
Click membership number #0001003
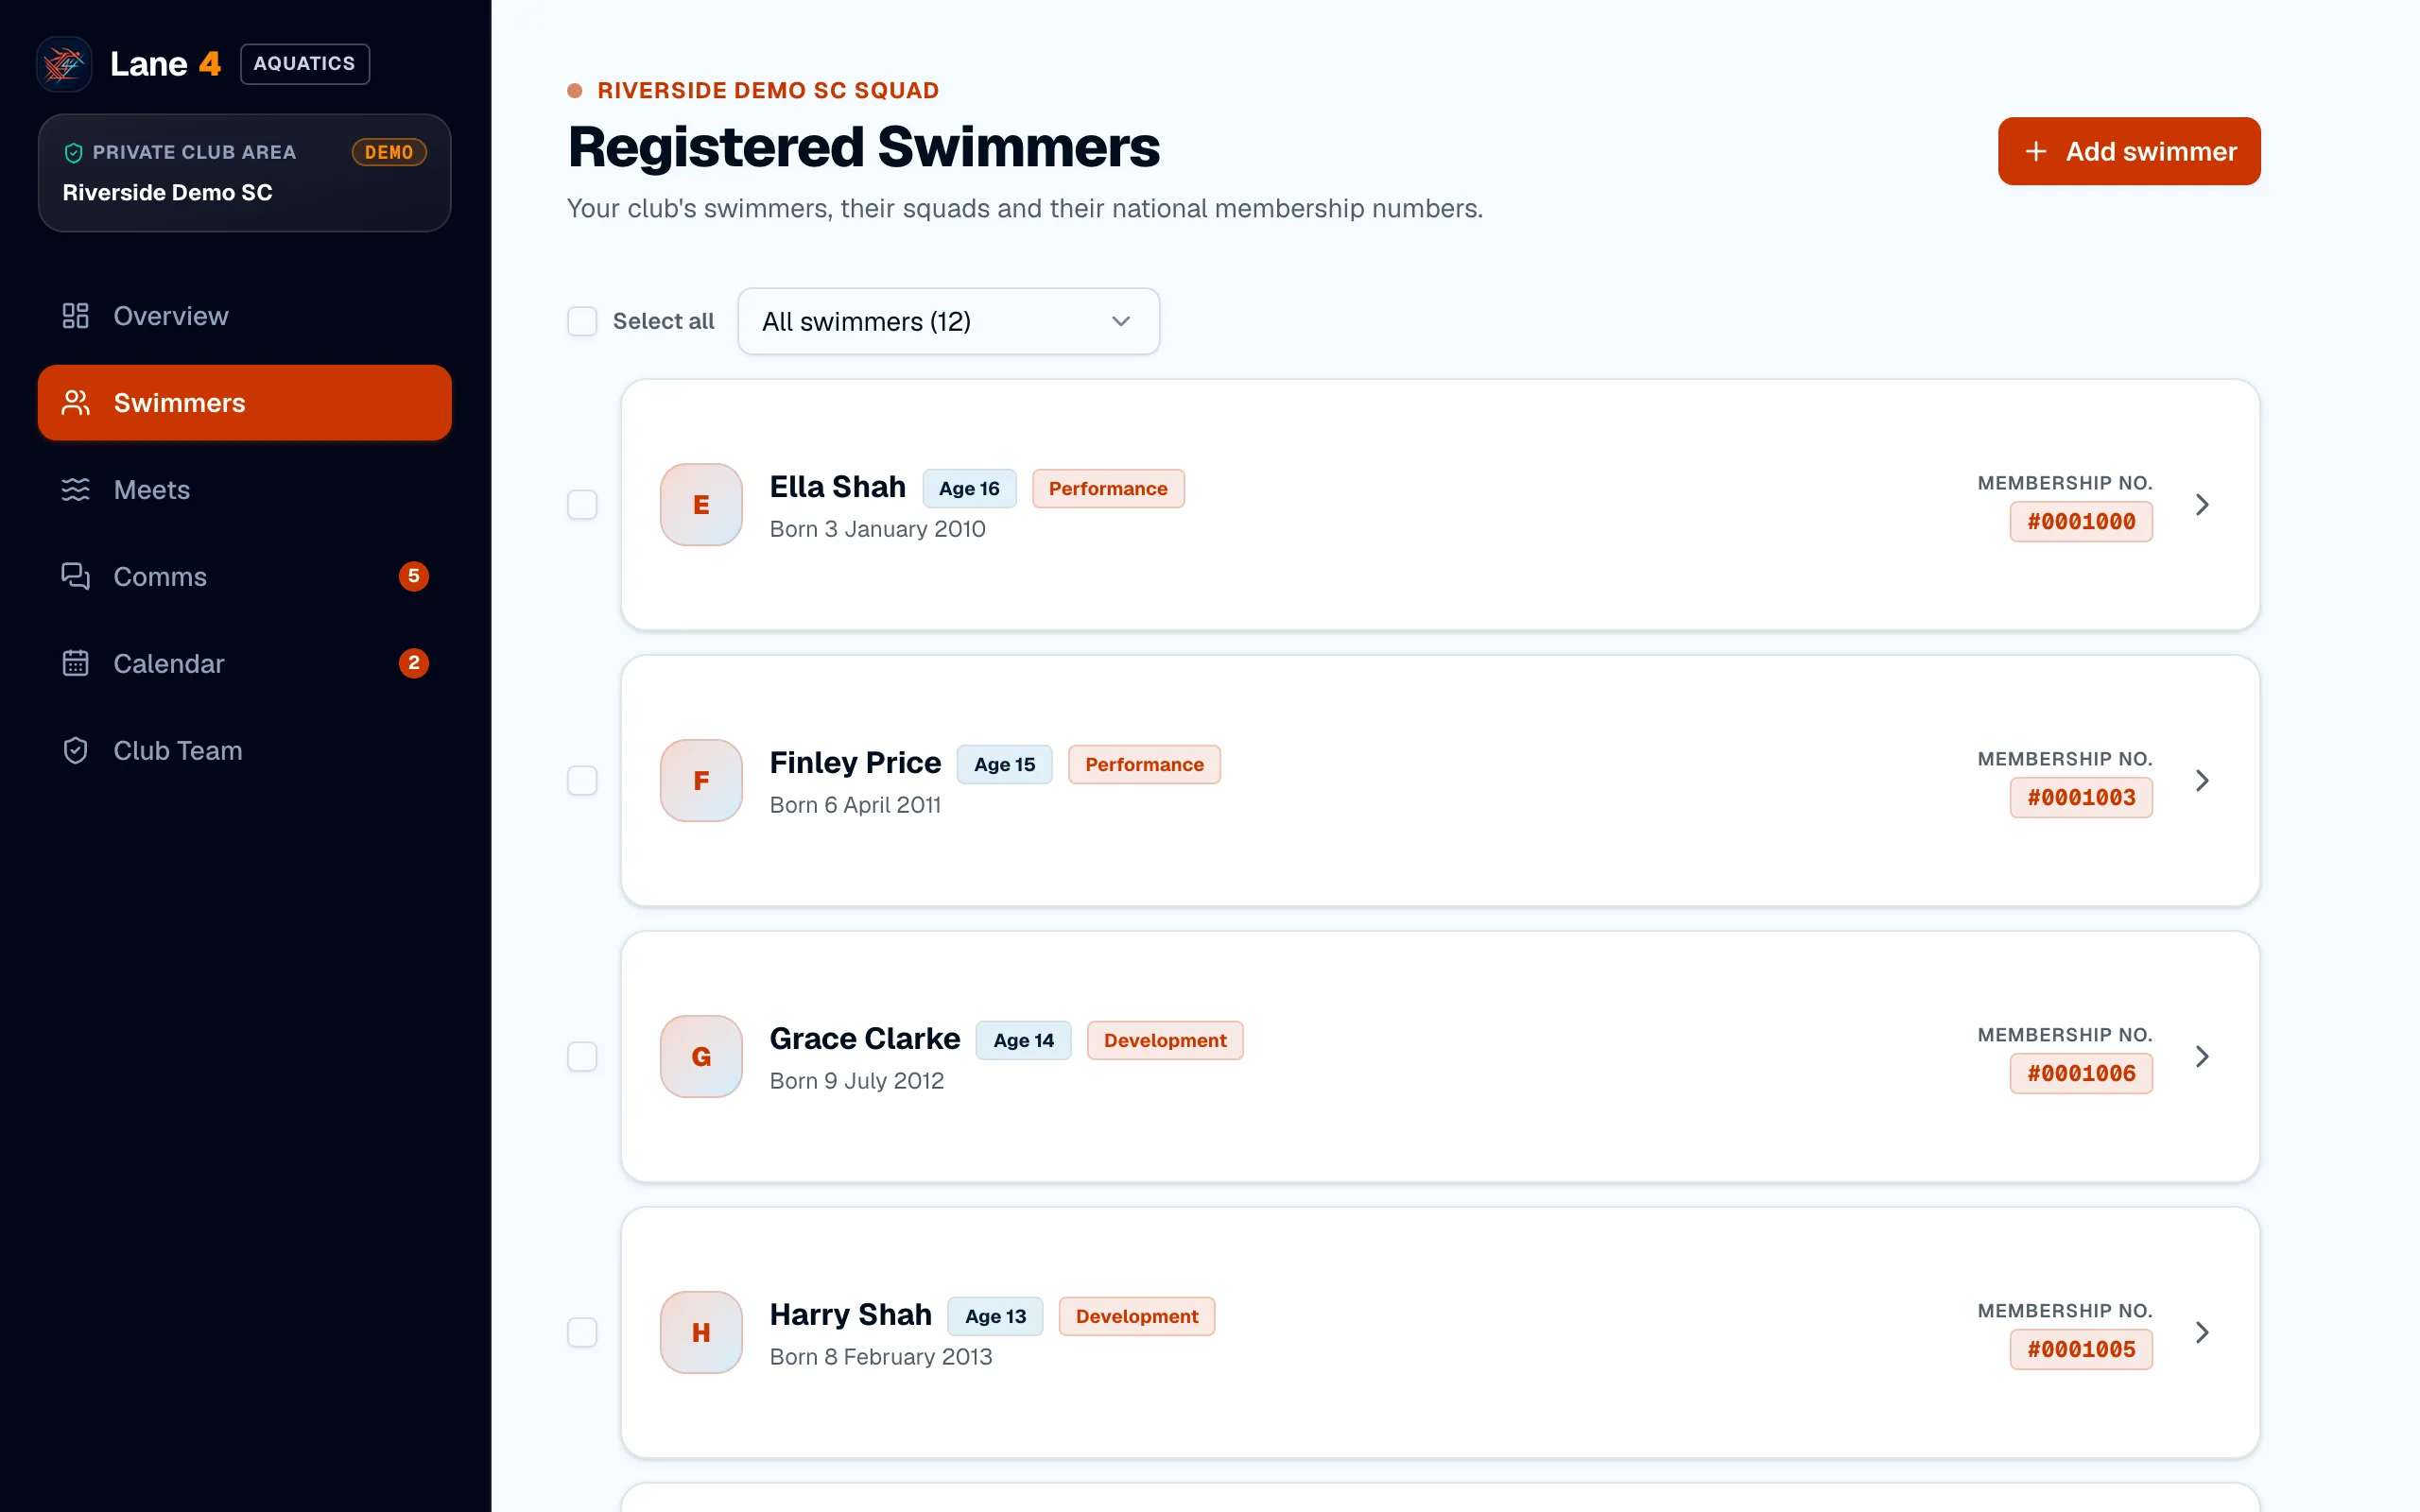click(2081, 798)
